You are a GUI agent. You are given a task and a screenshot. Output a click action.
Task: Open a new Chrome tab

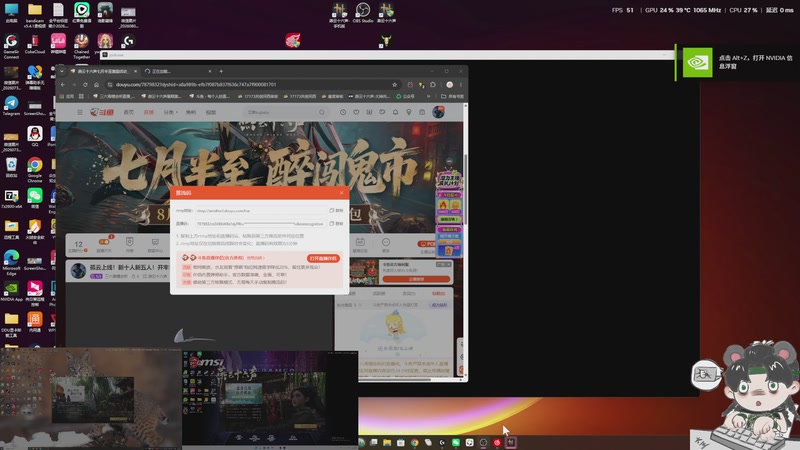(221, 71)
